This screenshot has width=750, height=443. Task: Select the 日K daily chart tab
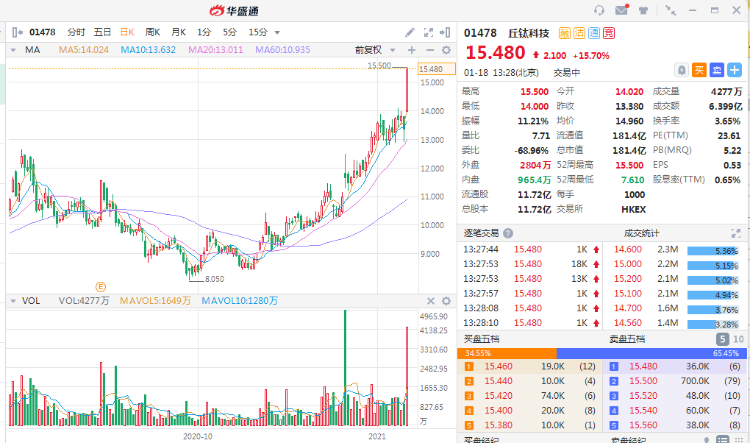[x=127, y=32]
